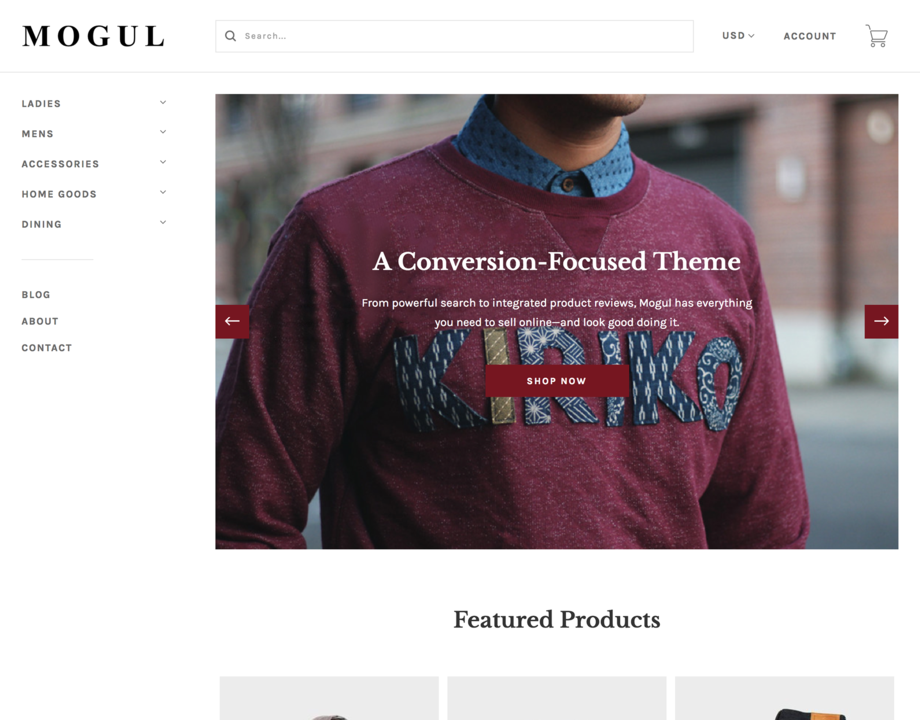Viewport: 920px width, 720px height.
Task: Advance to next slide arrow
Action: [881, 322]
